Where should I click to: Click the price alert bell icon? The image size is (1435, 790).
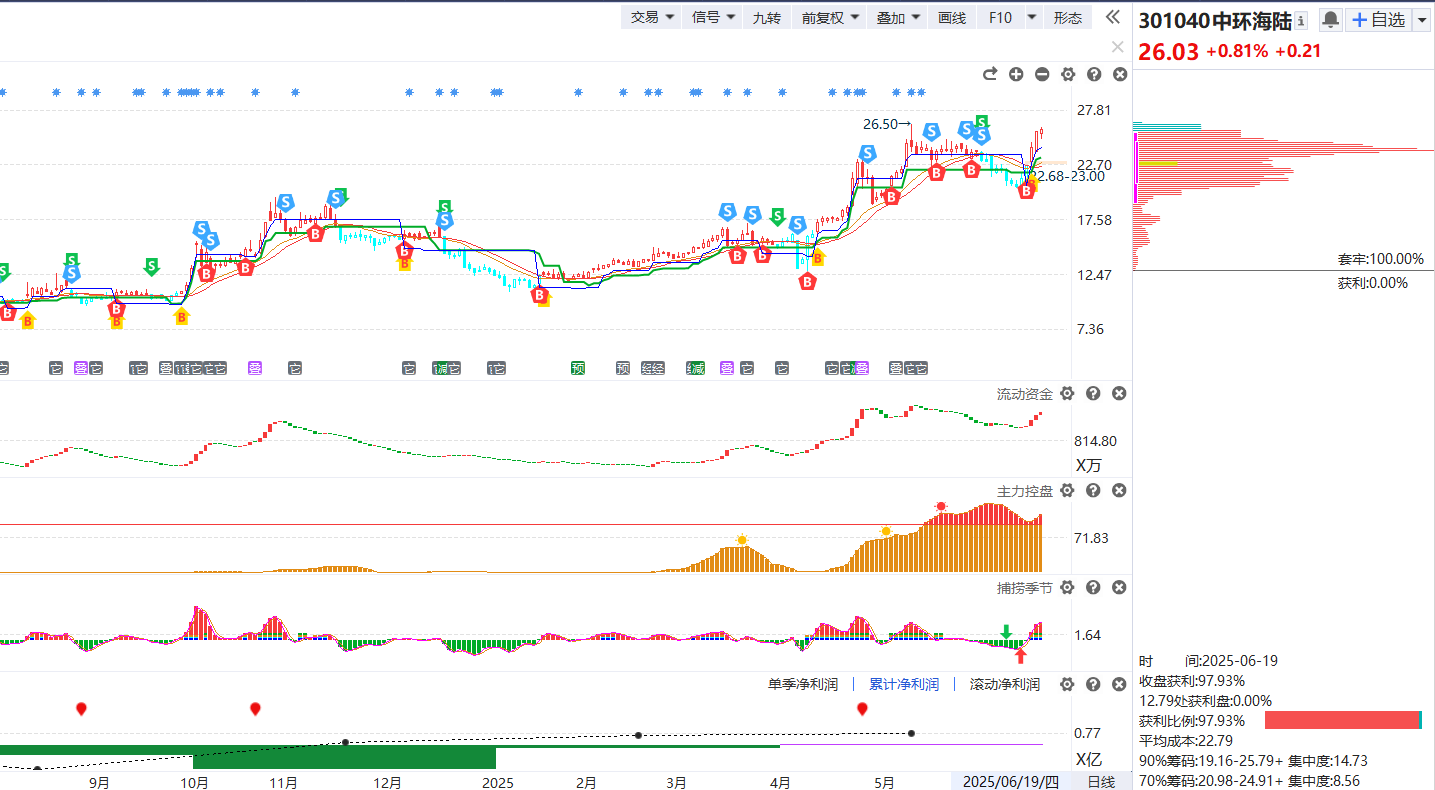coord(1330,20)
